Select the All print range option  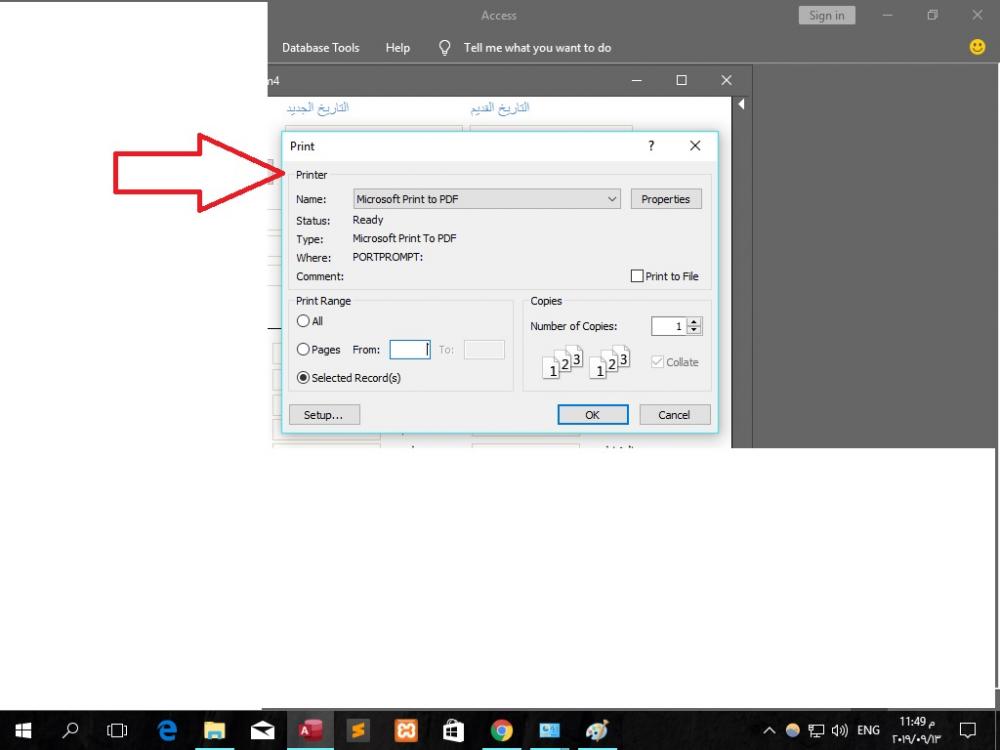303,321
